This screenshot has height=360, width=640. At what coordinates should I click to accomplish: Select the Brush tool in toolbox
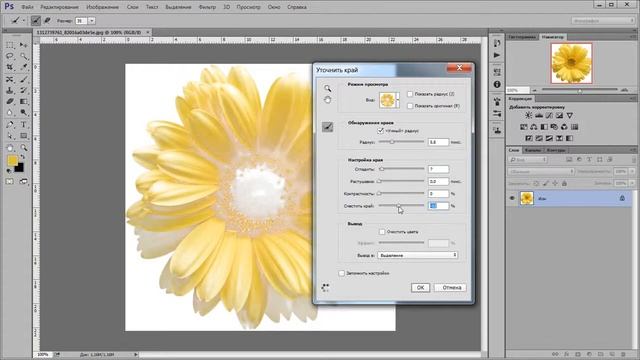24,79
